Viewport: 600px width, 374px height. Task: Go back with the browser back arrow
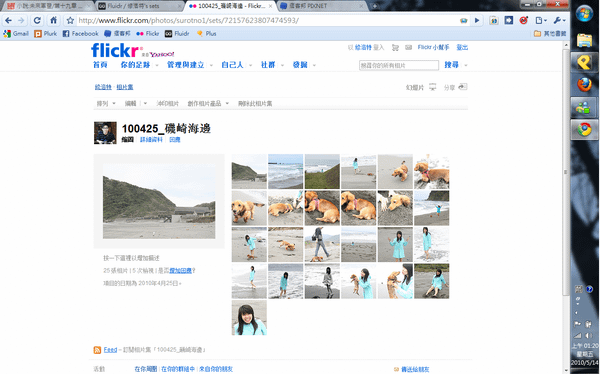(8, 20)
